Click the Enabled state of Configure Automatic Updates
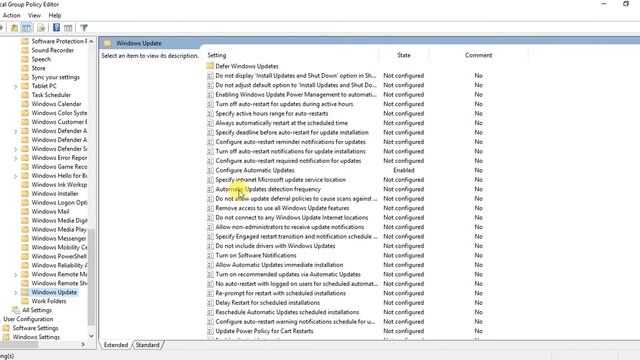This screenshot has height=360, width=640. pos(404,170)
